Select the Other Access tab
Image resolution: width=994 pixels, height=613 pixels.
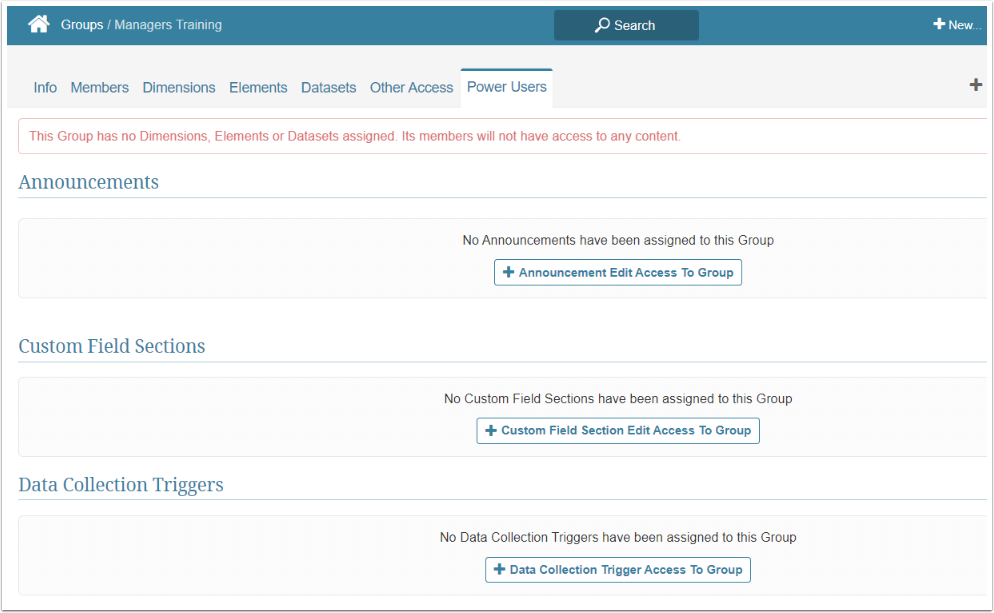click(x=411, y=87)
